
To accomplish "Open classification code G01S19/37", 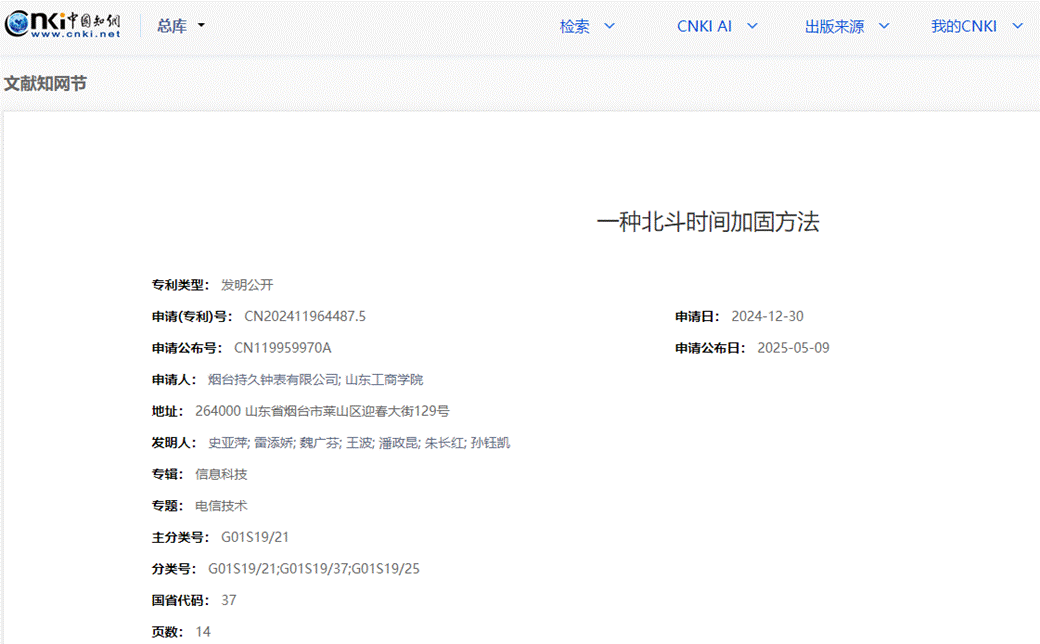I will [314, 569].
